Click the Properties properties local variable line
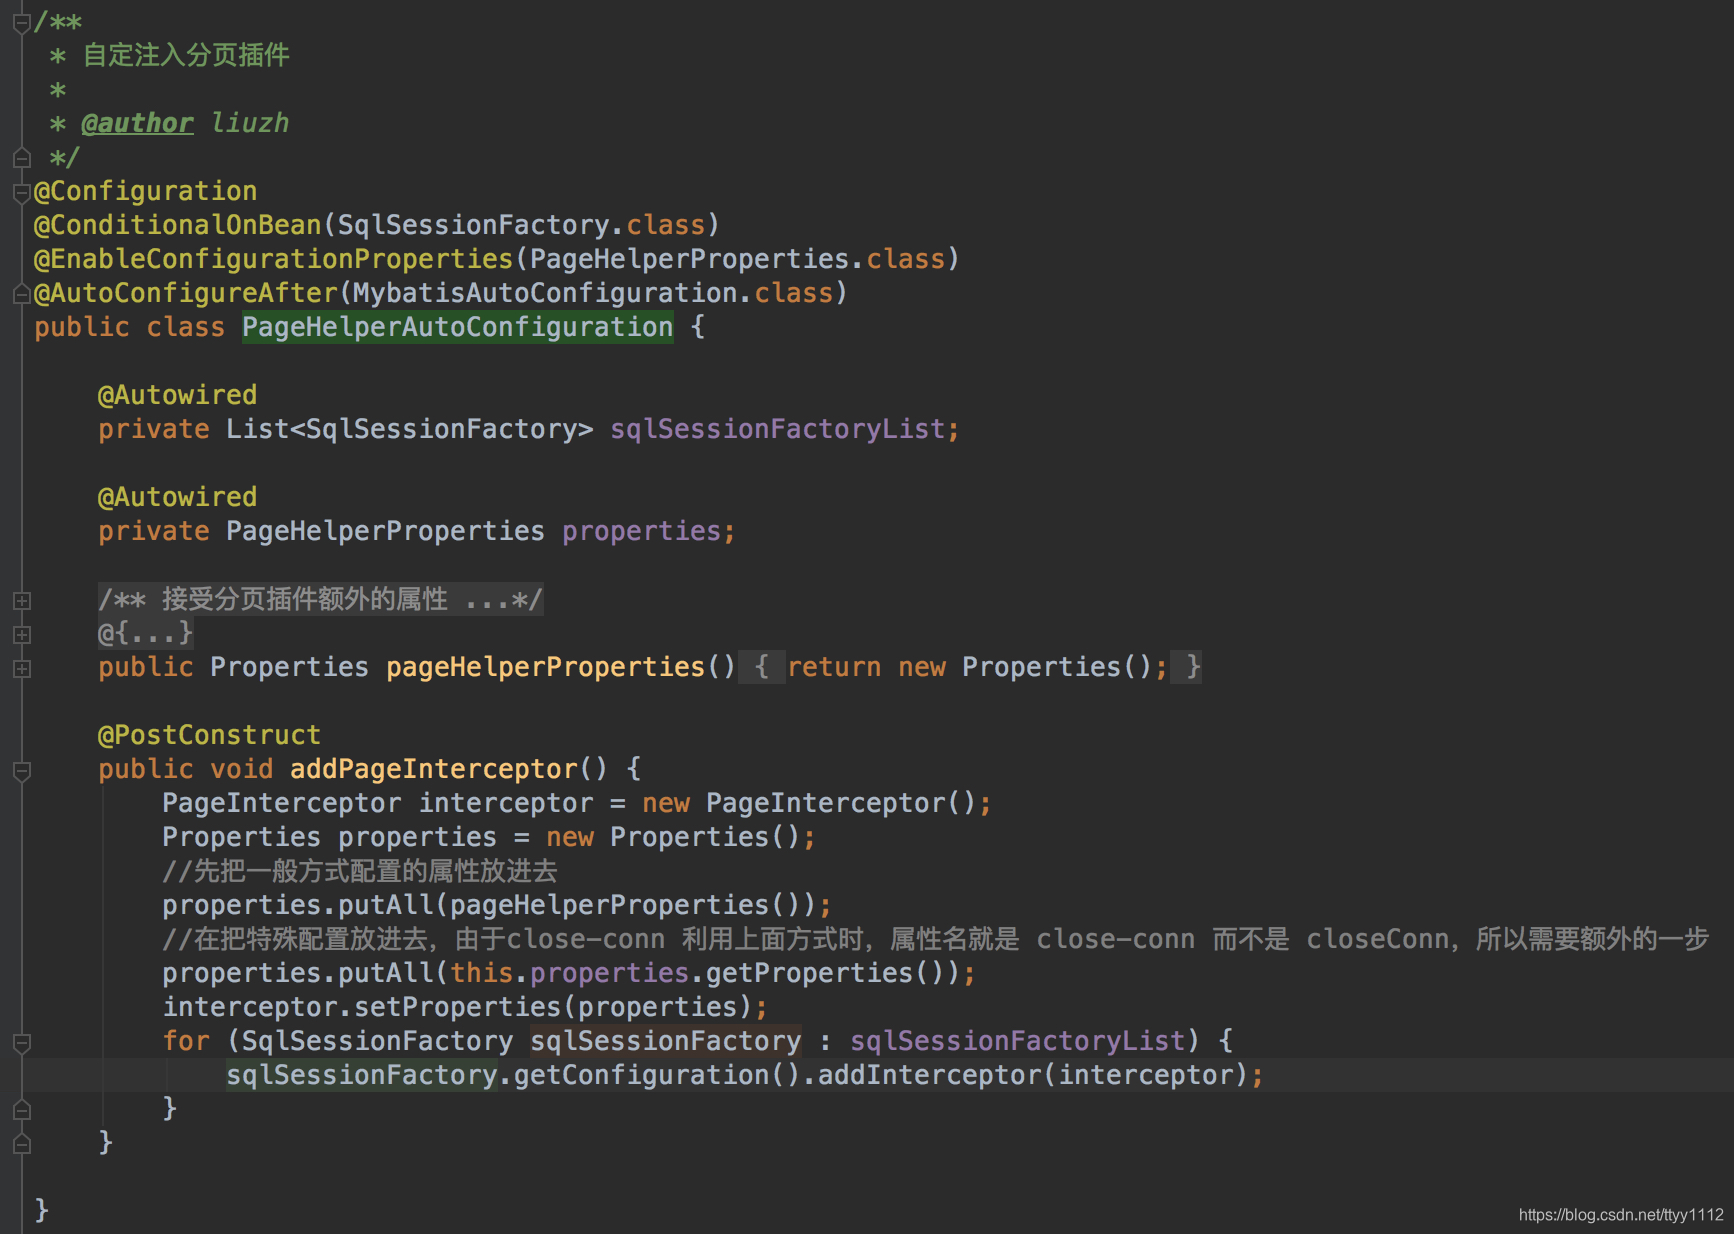Image resolution: width=1734 pixels, height=1234 pixels. (489, 837)
